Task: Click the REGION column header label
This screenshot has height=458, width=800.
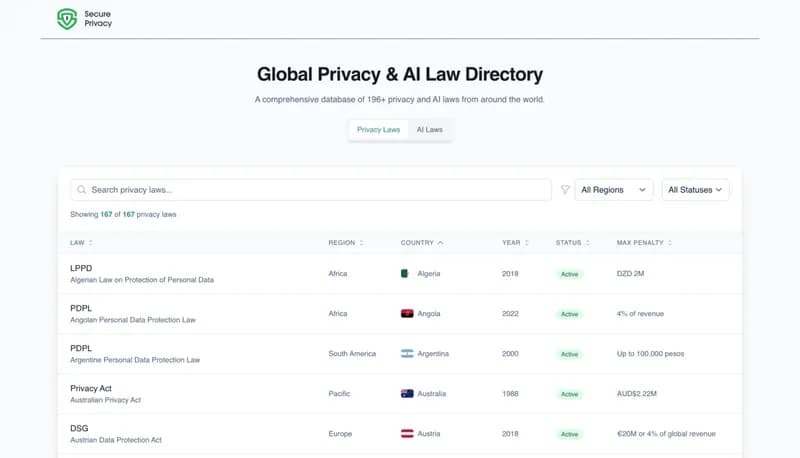Action: [341, 243]
